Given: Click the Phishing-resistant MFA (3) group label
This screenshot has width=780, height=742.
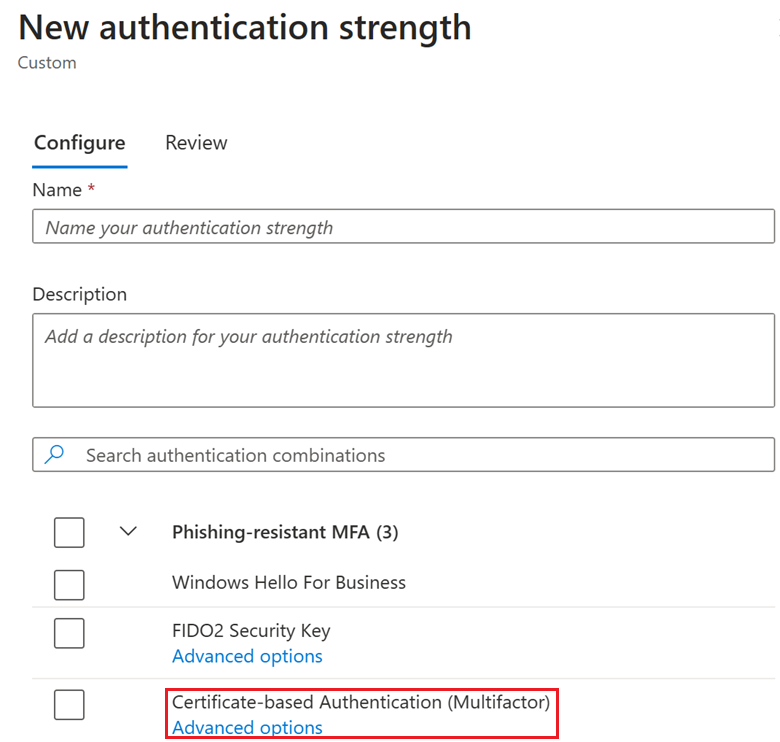Looking at the screenshot, I should pos(285,532).
